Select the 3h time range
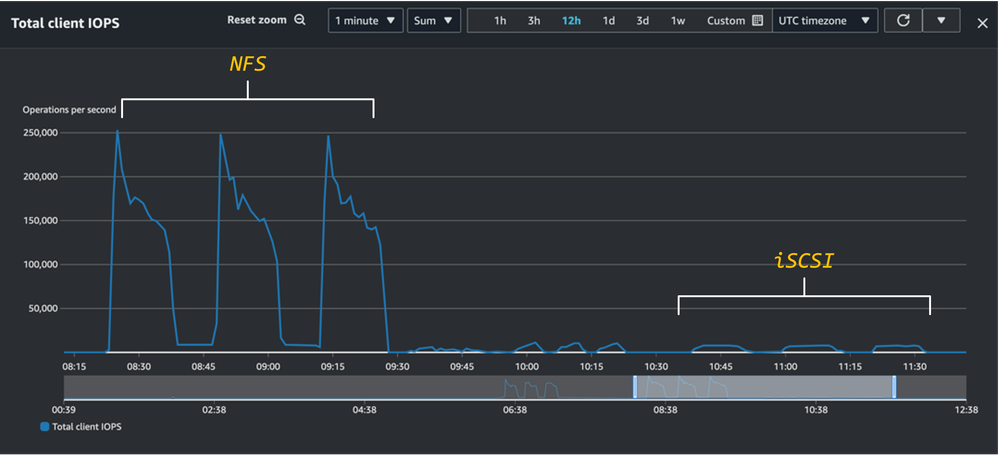Viewport: 999px width, 455px height. click(x=534, y=21)
